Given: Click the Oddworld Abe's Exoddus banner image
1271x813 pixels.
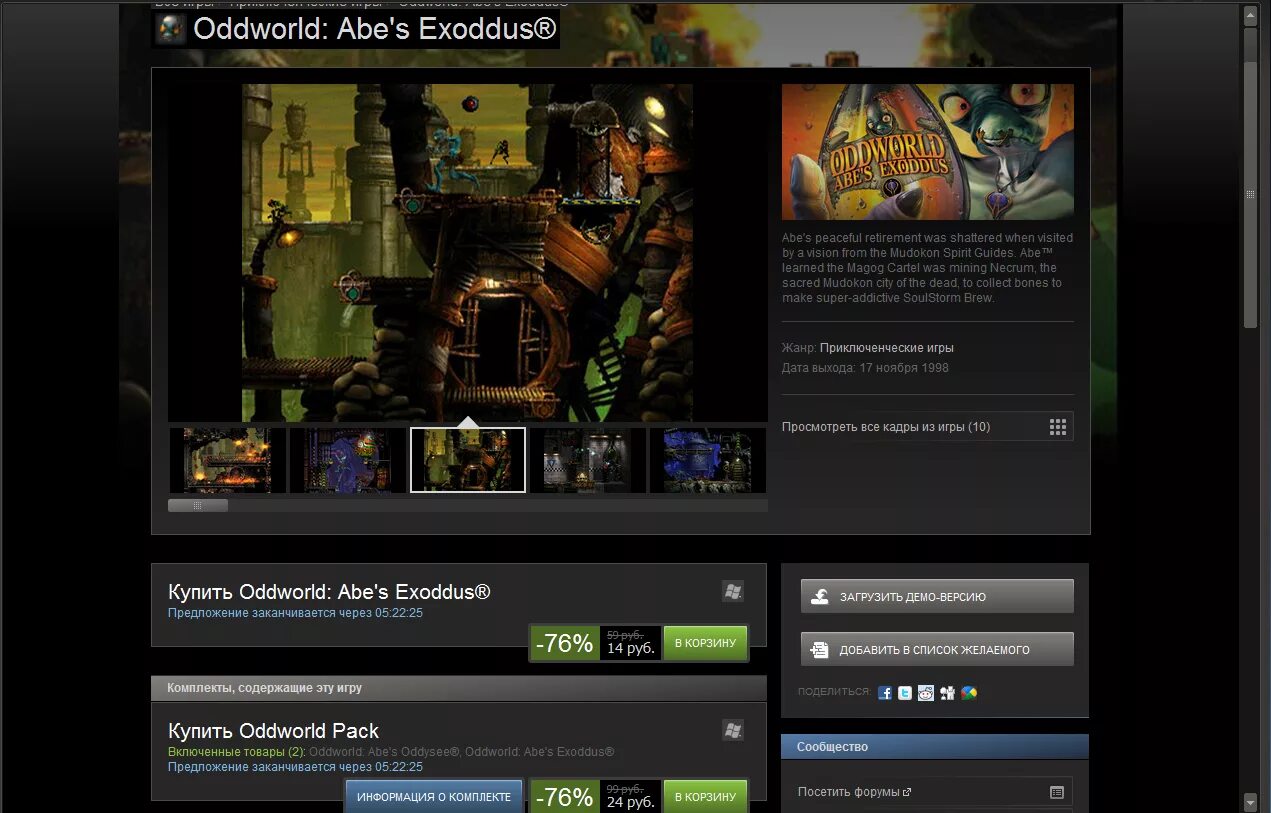Looking at the screenshot, I should click(x=928, y=152).
